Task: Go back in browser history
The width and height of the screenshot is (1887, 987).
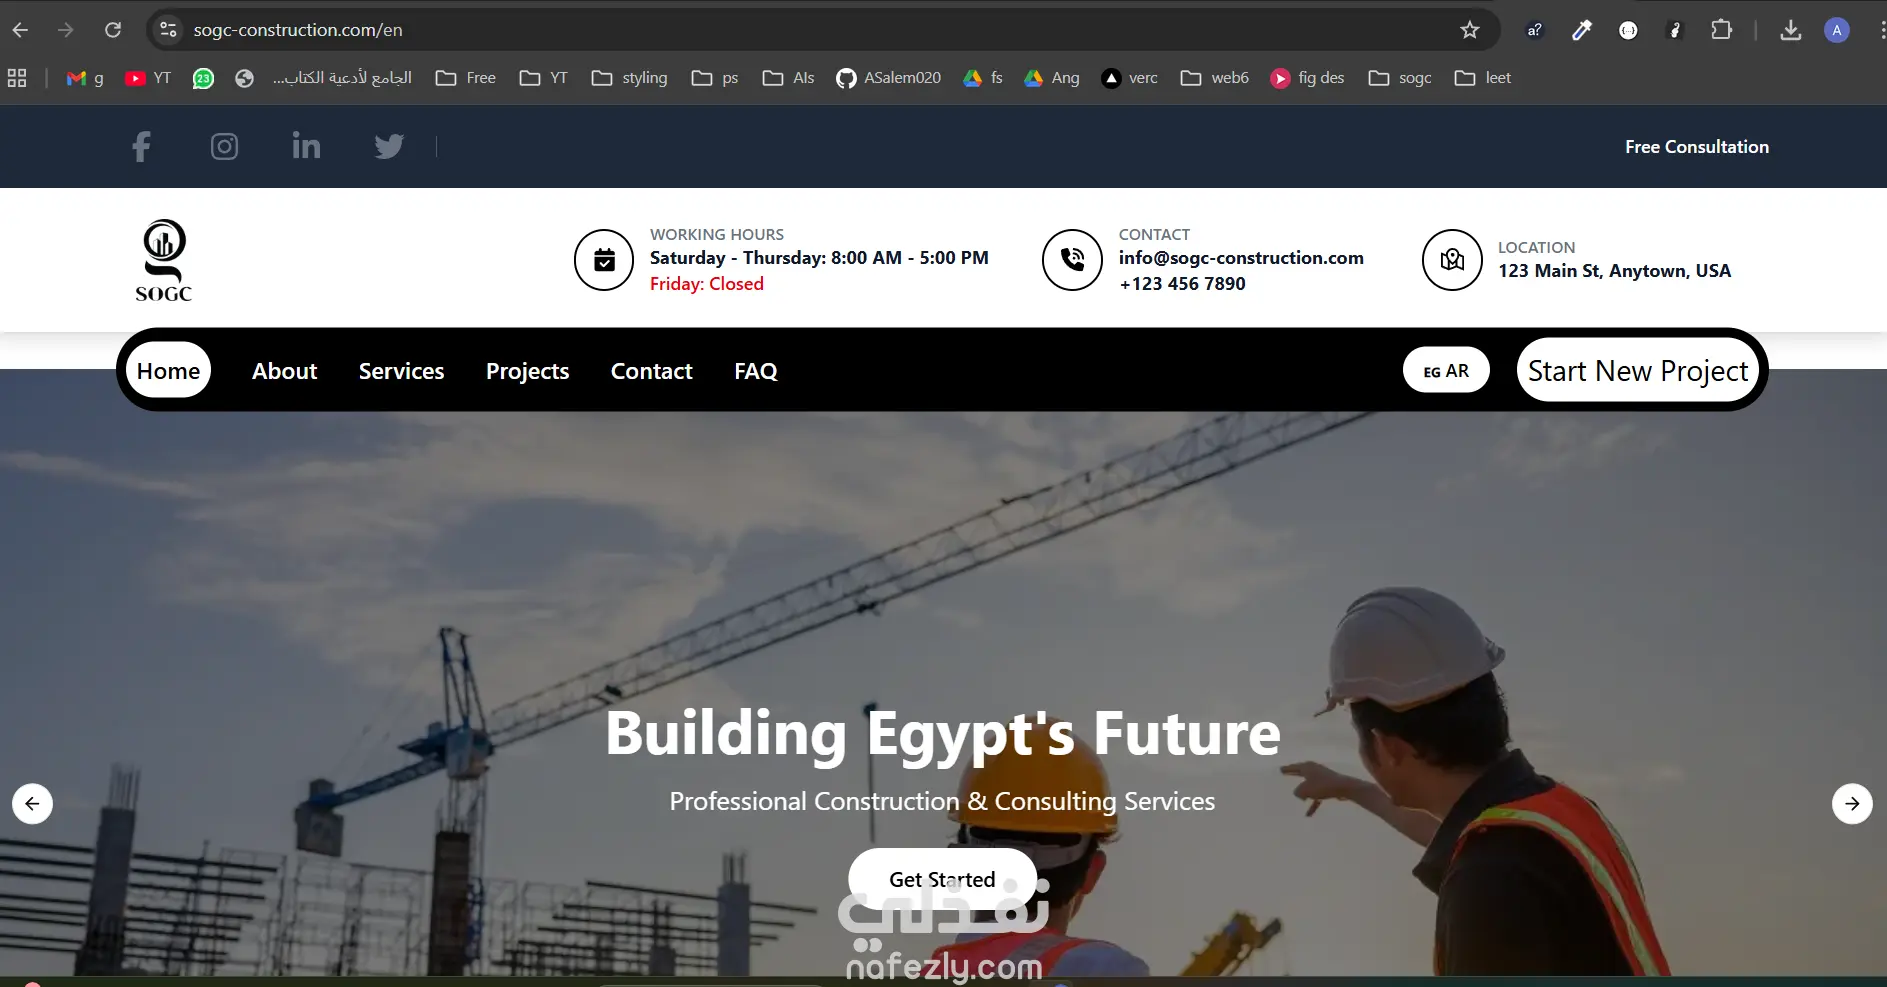Action: point(20,30)
